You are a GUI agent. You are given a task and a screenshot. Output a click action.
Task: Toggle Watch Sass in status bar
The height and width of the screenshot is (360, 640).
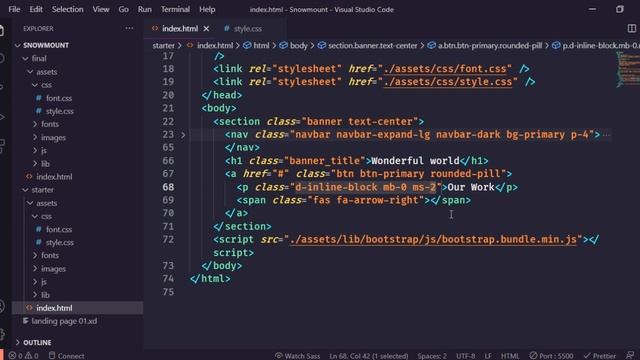[x=297, y=356]
